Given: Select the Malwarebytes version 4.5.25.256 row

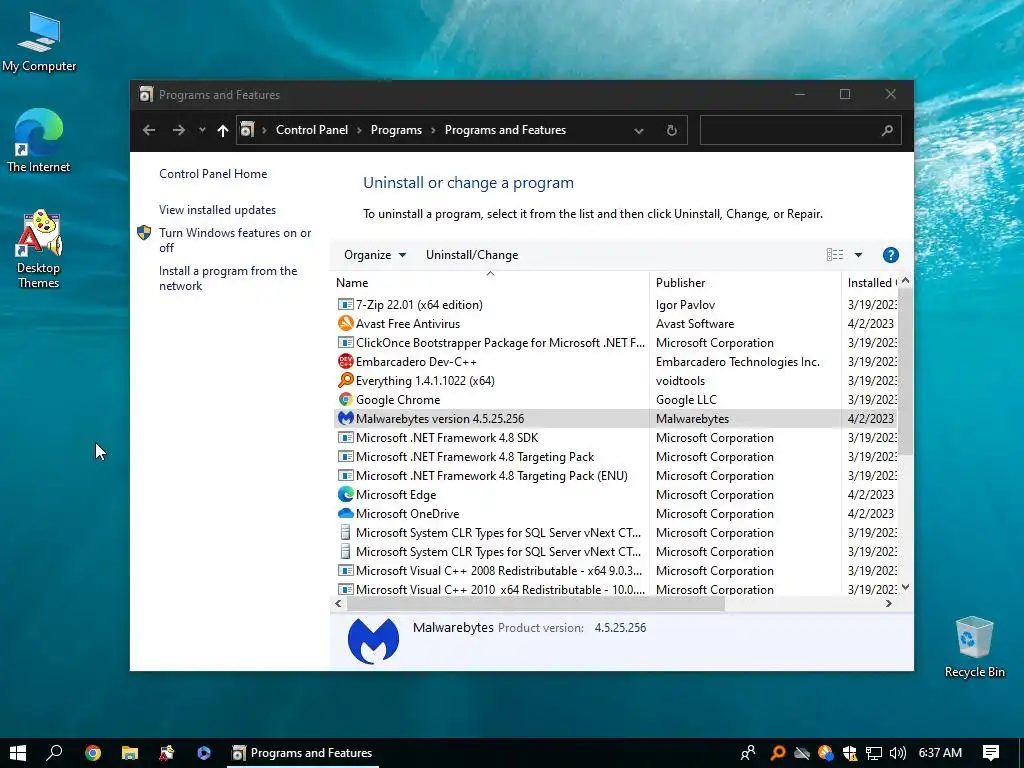Looking at the screenshot, I should [615, 419].
